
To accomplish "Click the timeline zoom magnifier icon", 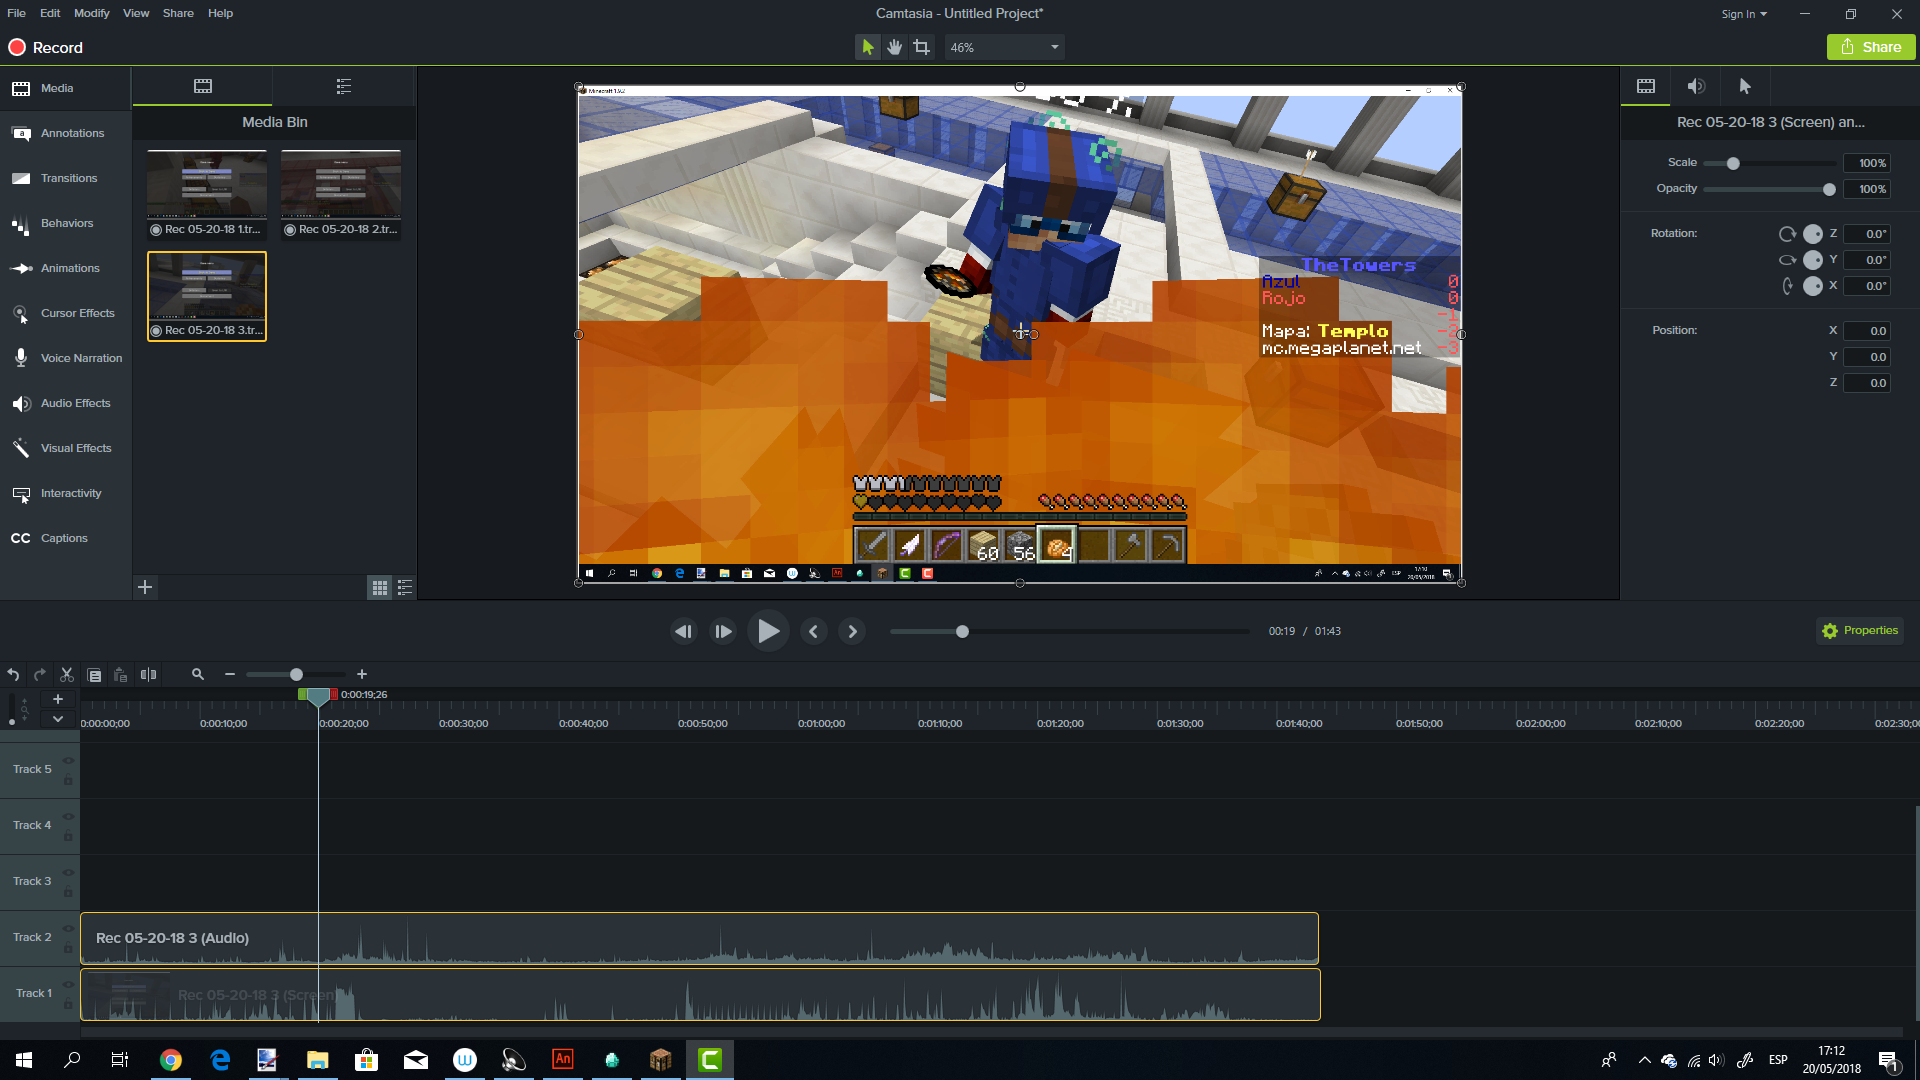I will coord(198,675).
